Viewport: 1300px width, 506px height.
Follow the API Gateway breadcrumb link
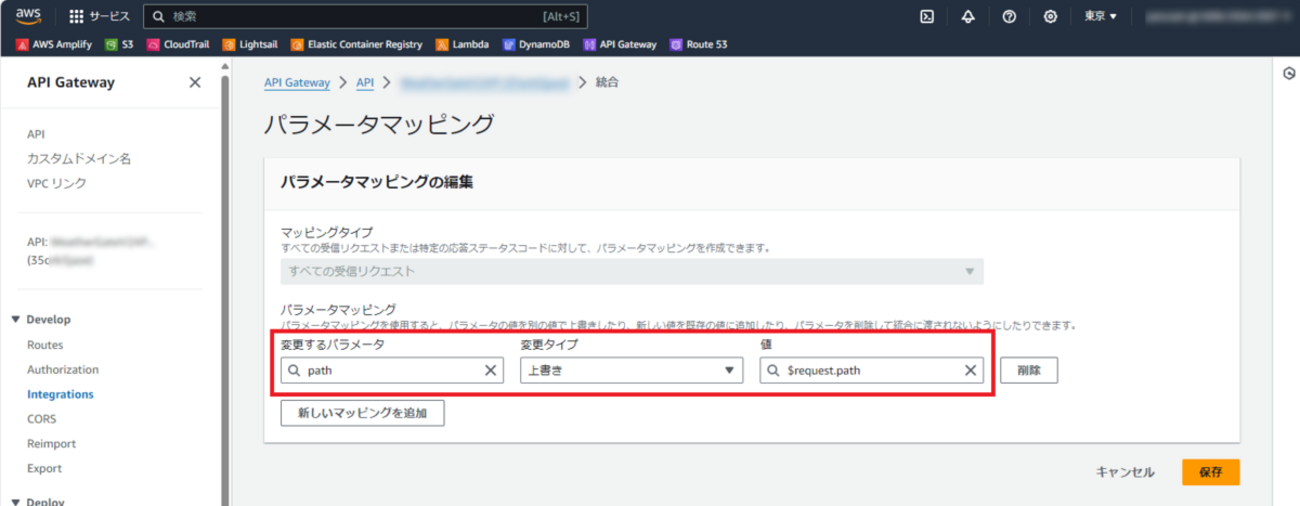(x=297, y=82)
